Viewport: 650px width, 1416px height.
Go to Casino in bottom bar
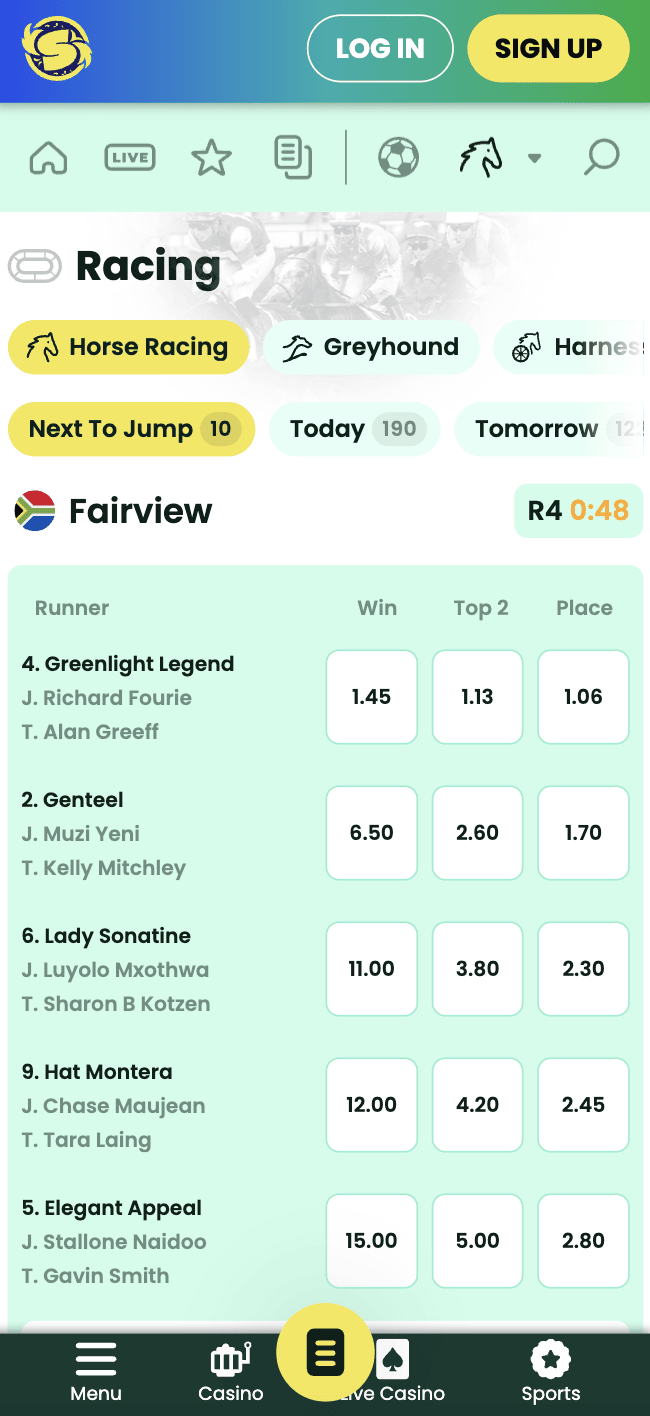point(231,1372)
